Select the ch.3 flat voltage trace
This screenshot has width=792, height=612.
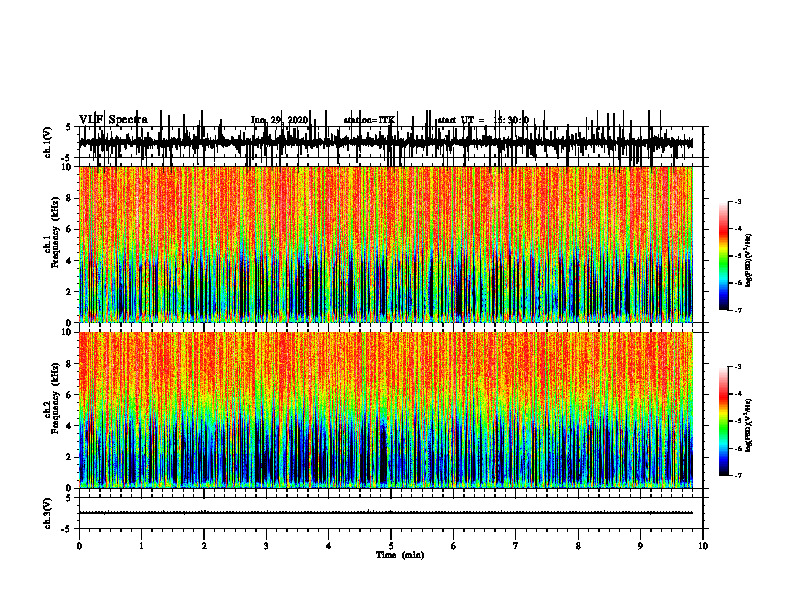(386, 513)
